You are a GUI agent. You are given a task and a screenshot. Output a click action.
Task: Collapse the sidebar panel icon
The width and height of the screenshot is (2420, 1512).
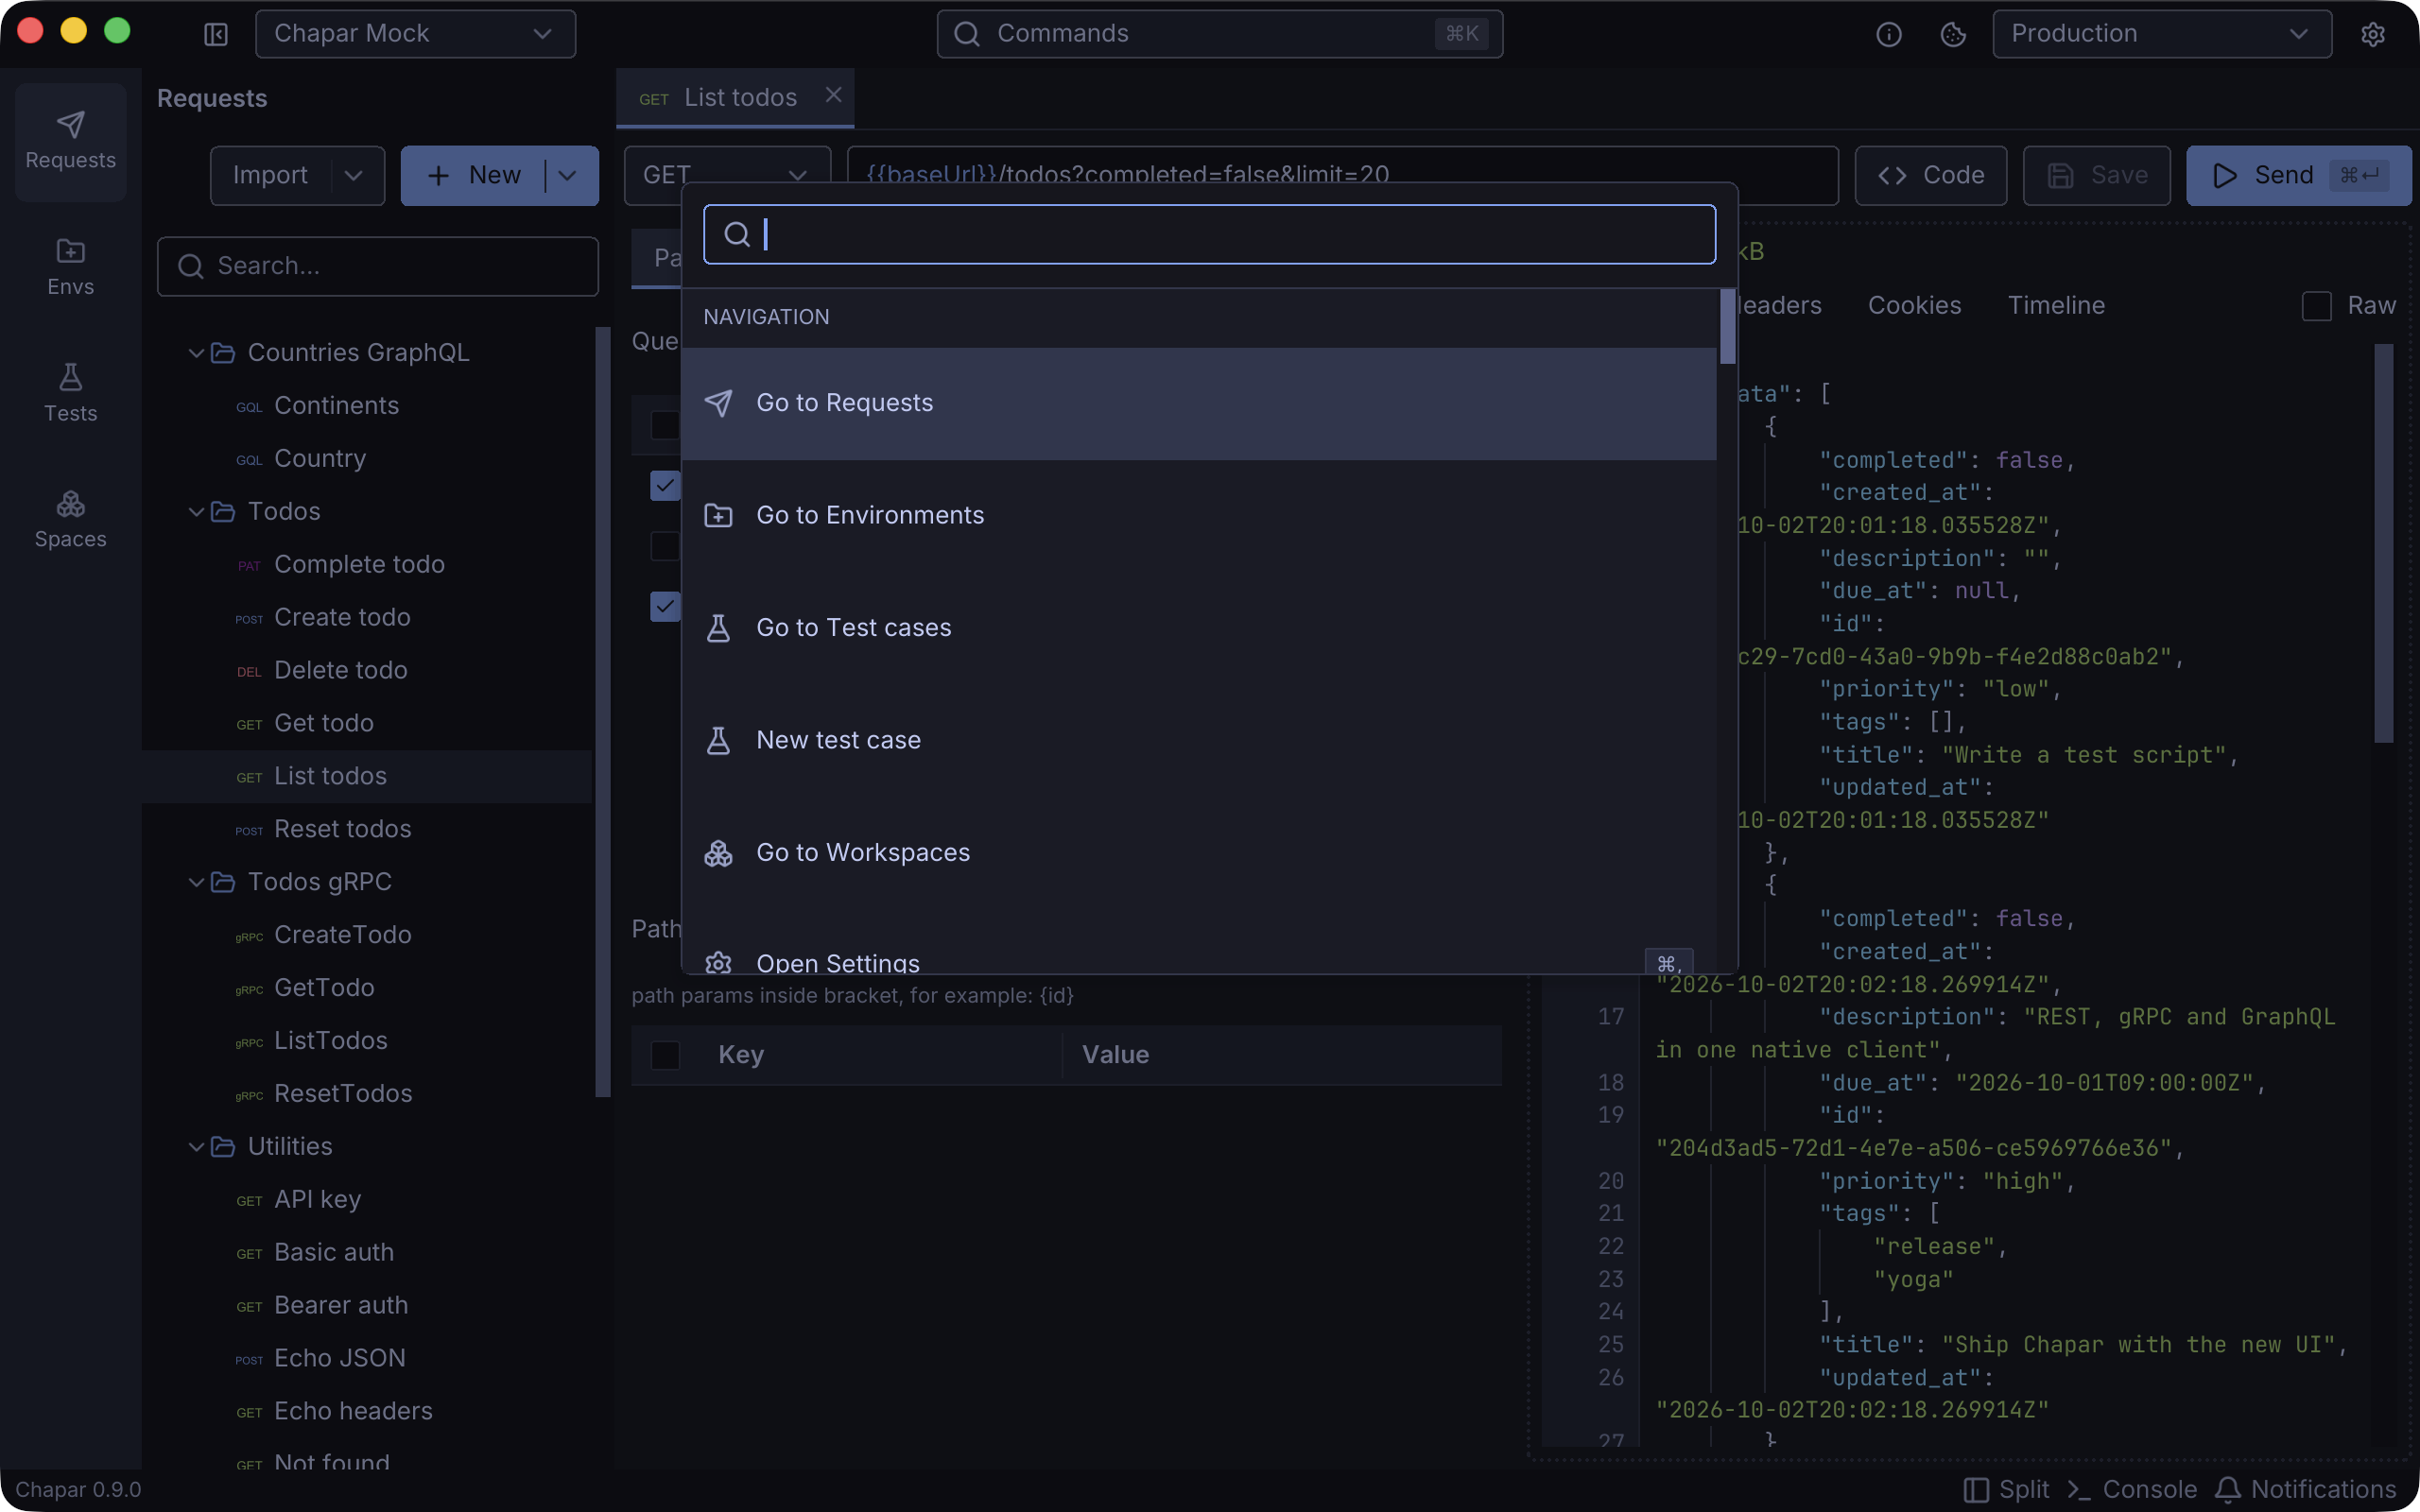point(216,34)
